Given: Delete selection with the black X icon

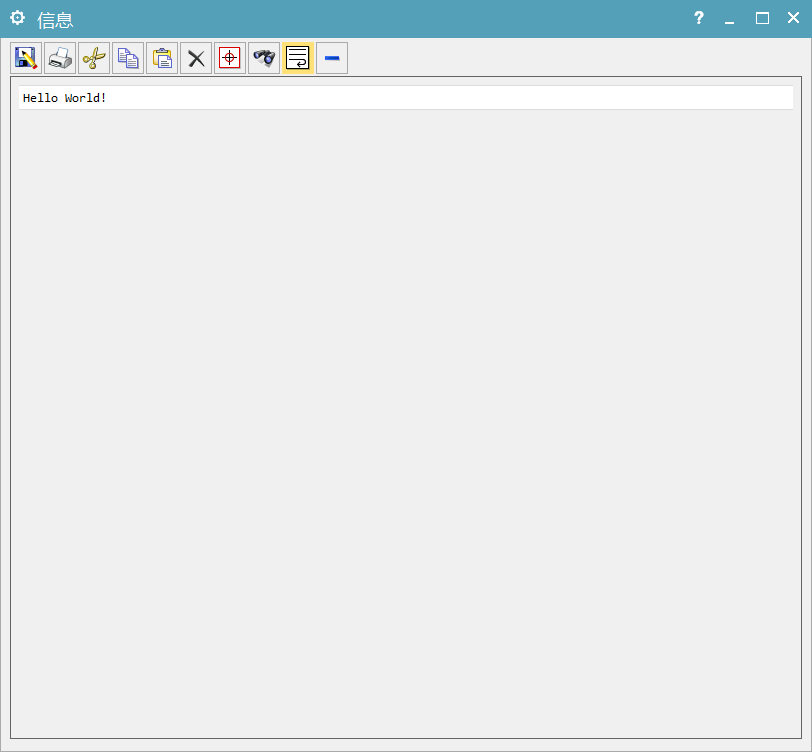Looking at the screenshot, I should 196,58.
